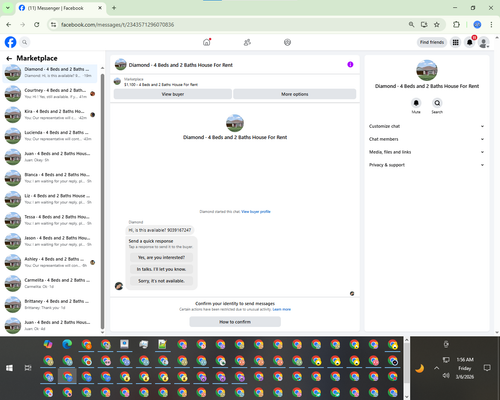The height and width of the screenshot is (400, 500).
Task: Click back arrow next to Marketplace heading
Action: click(x=9, y=59)
